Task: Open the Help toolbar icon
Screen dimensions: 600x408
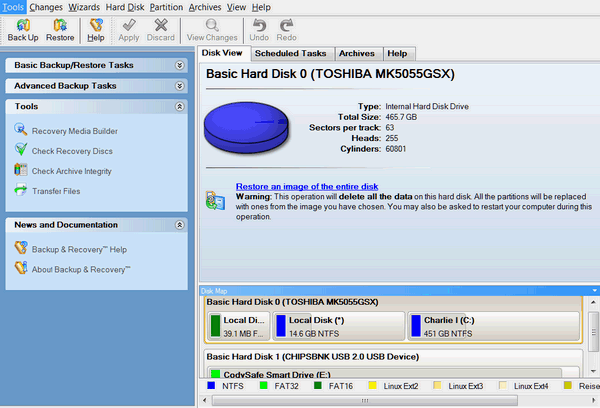Action: [96, 25]
